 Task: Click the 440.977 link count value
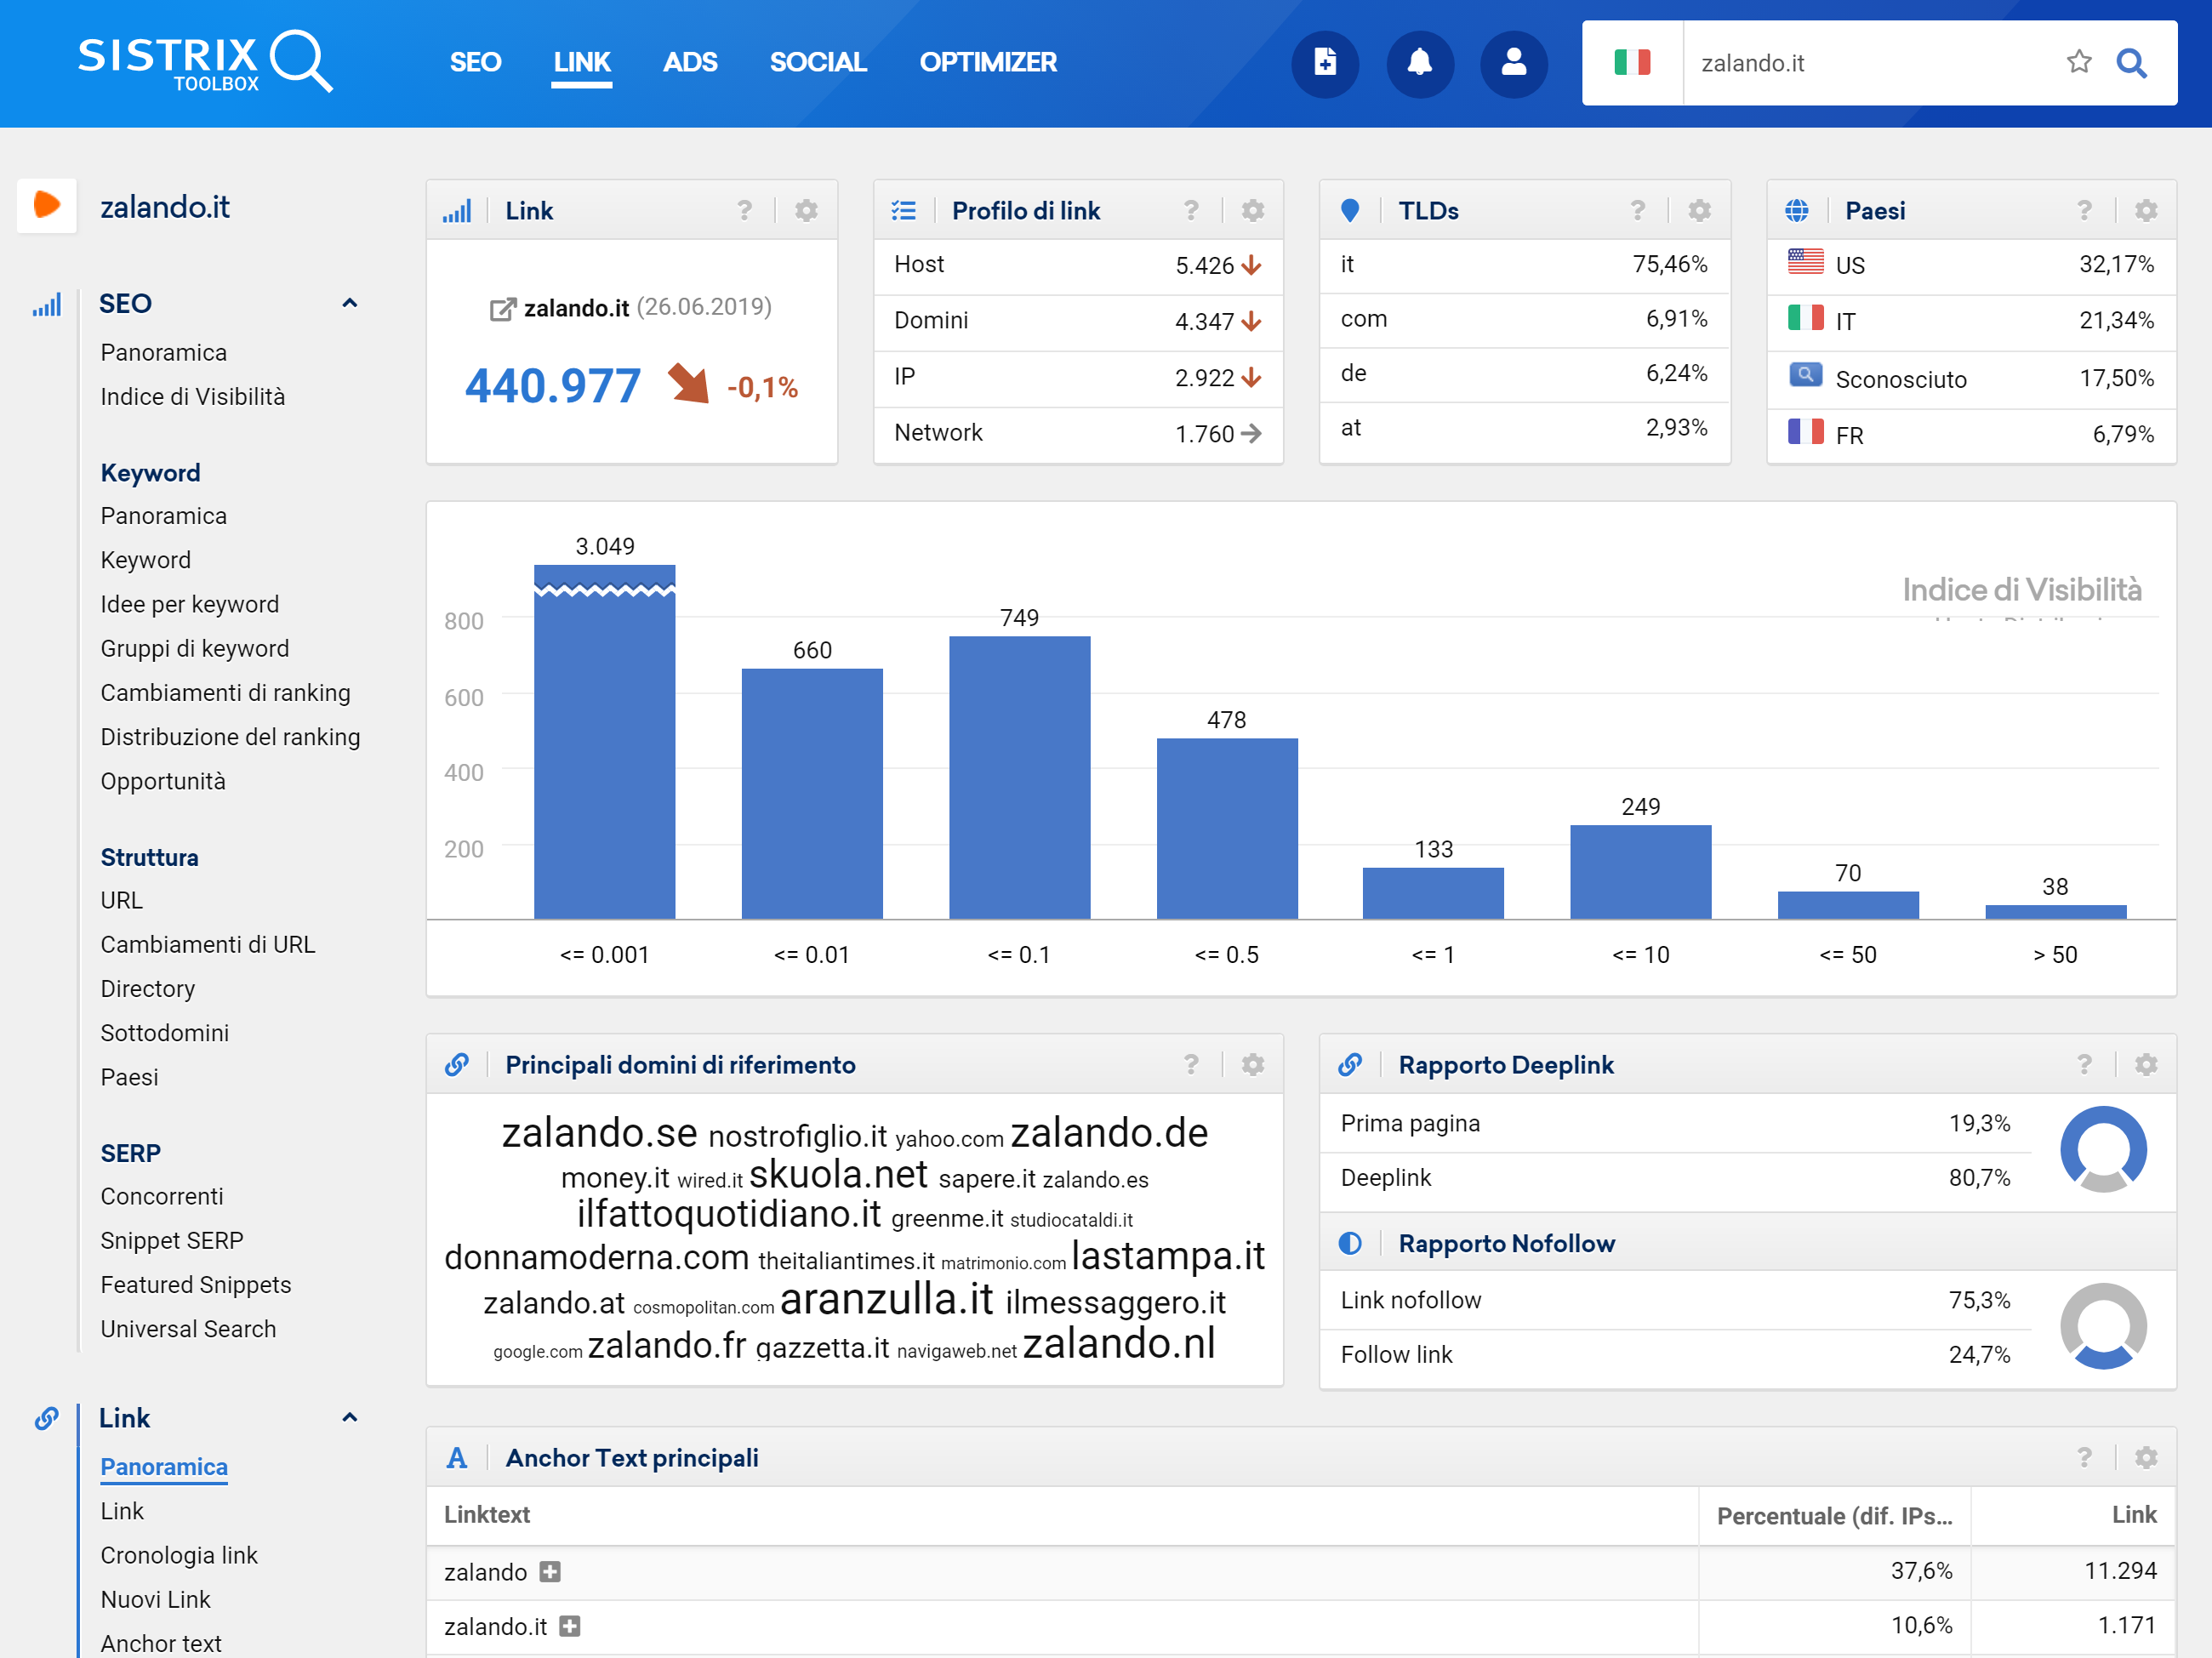553,386
